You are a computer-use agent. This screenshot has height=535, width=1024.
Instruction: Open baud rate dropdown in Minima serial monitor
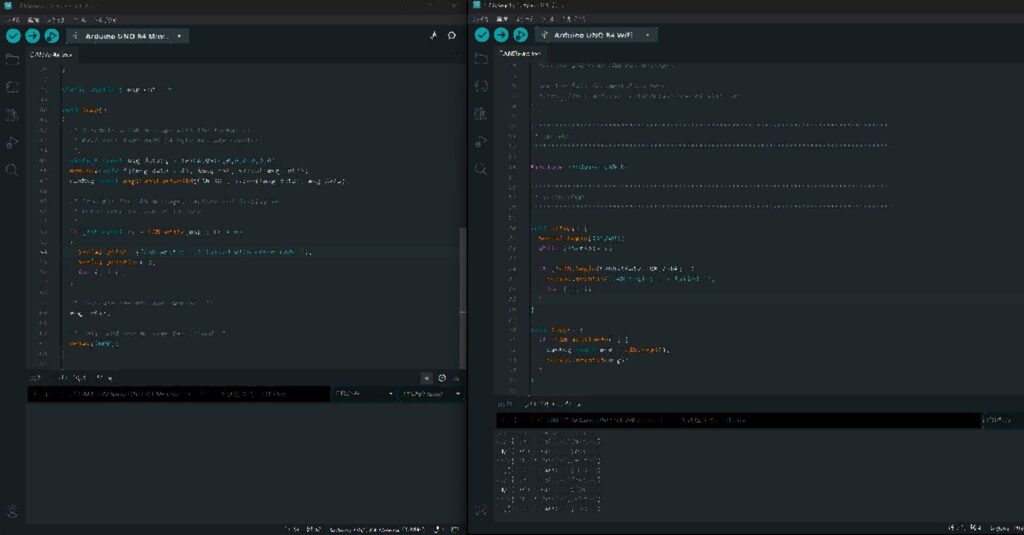tap(430, 394)
